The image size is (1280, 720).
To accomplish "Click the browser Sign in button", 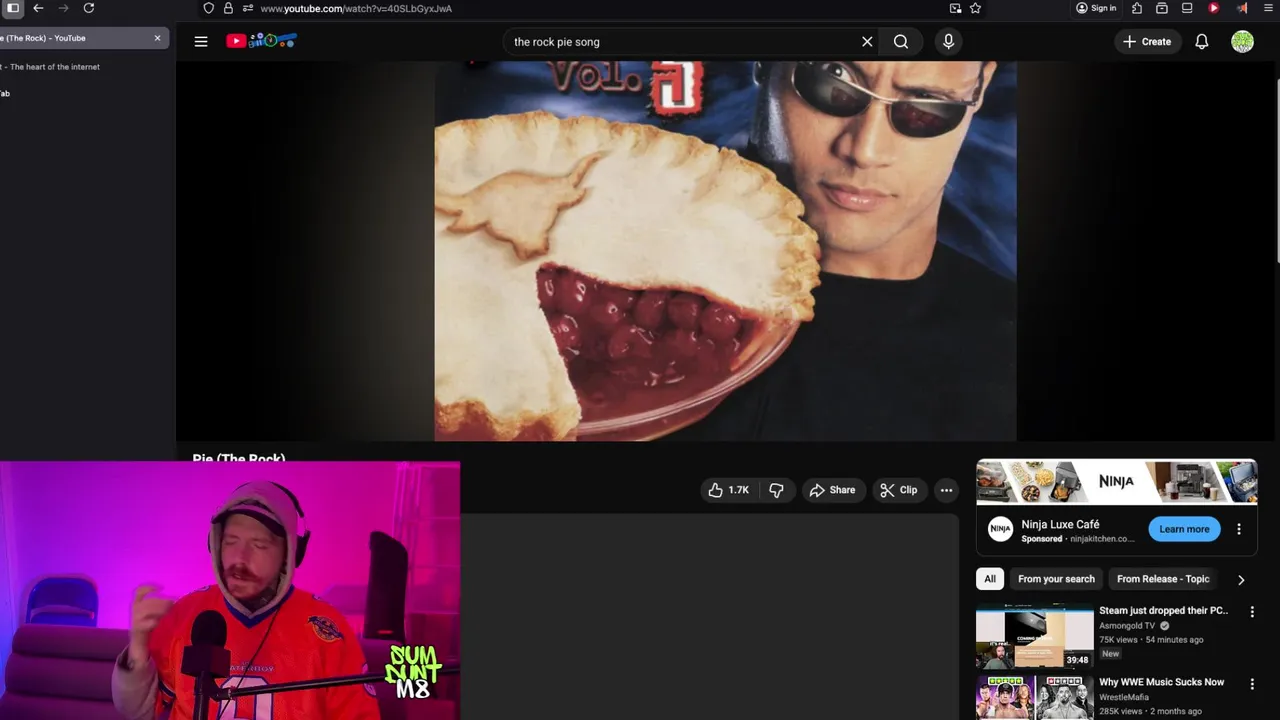I will coord(1096,8).
